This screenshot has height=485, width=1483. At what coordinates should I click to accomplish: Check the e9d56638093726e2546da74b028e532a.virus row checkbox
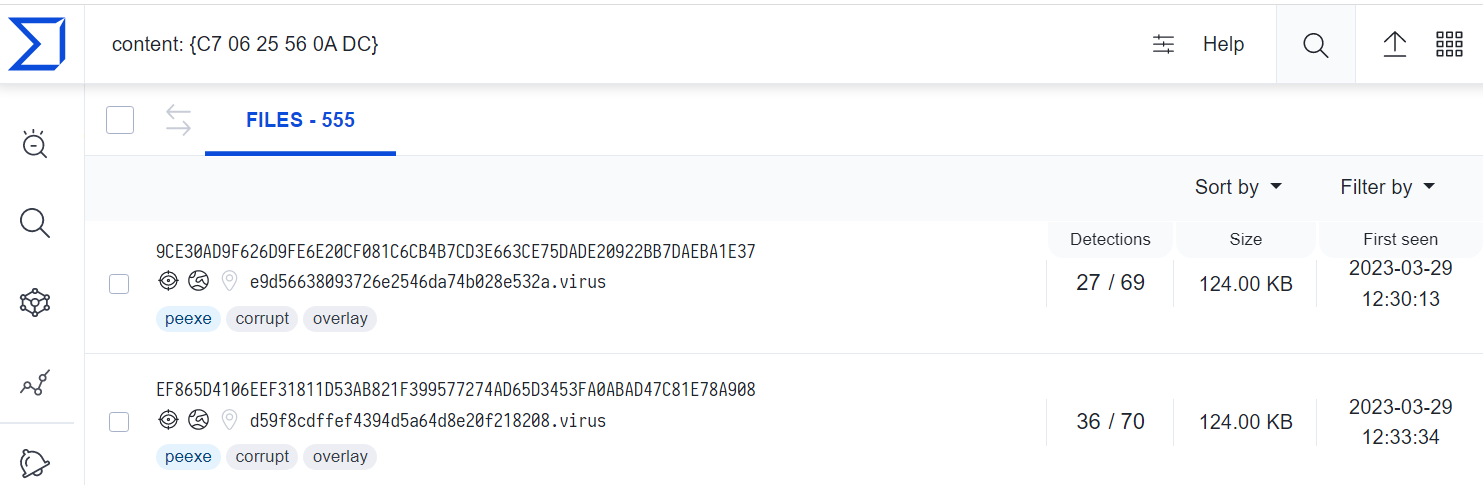tap(119, 284)
